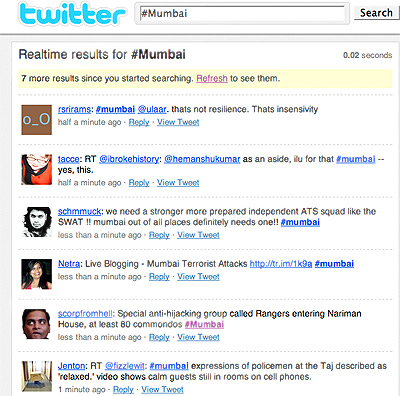Image resolution: width=400 pixels, height=396 pixels.
Task: Open scorpfromhell's avatar image
Action: [x=37, y=324]
